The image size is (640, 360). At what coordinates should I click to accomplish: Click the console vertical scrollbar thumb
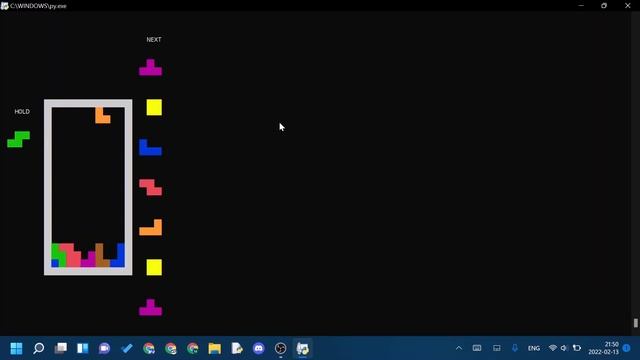pos(636,323)
